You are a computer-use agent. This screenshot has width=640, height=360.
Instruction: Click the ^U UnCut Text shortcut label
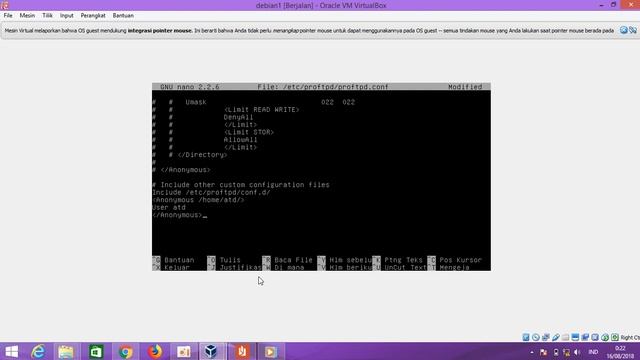[x=400, y=267]
